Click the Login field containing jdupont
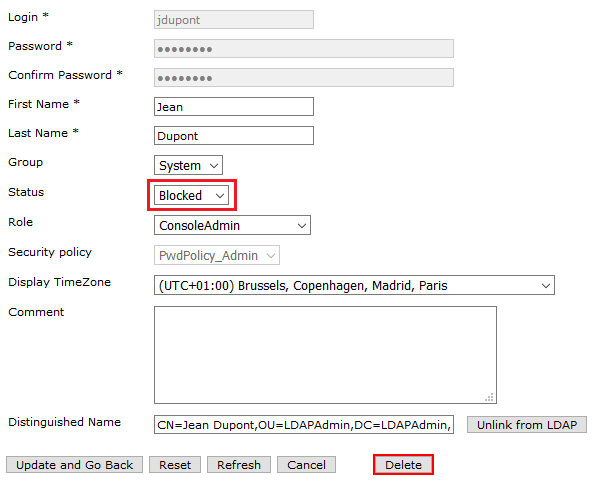 [234, 19]
